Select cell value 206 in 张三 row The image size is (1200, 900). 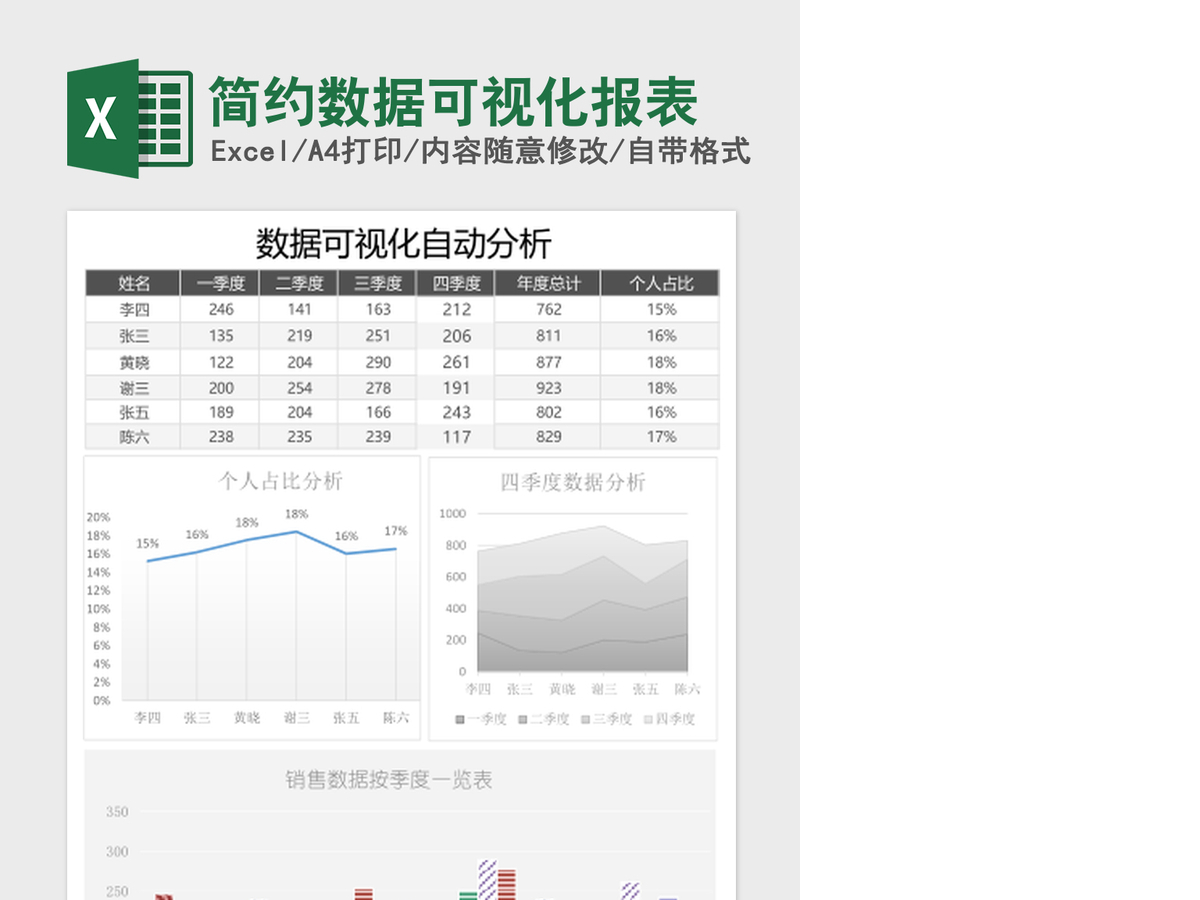(x=457, y=336)
